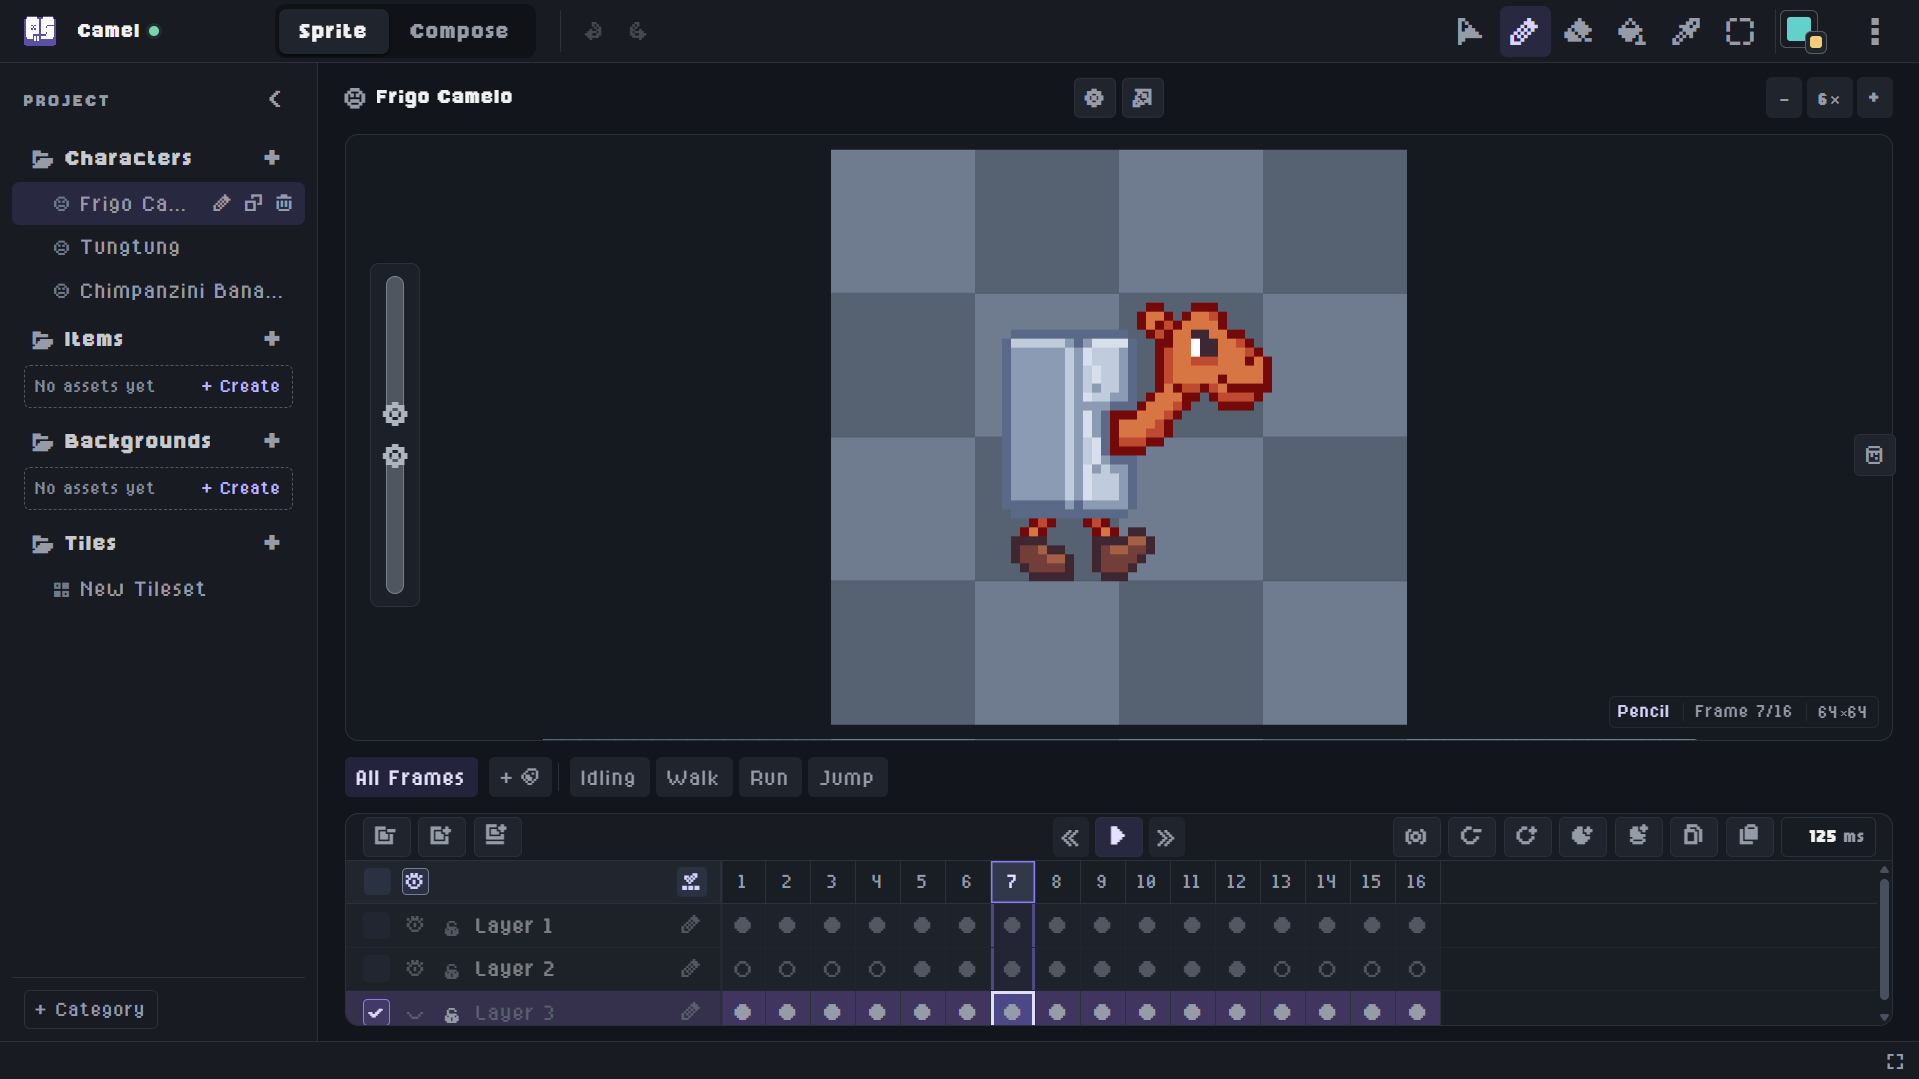The width and height of the screenshot is (1919, 1079).
Task: Add a new tileset with plus icon
Action: coord(272,543)
